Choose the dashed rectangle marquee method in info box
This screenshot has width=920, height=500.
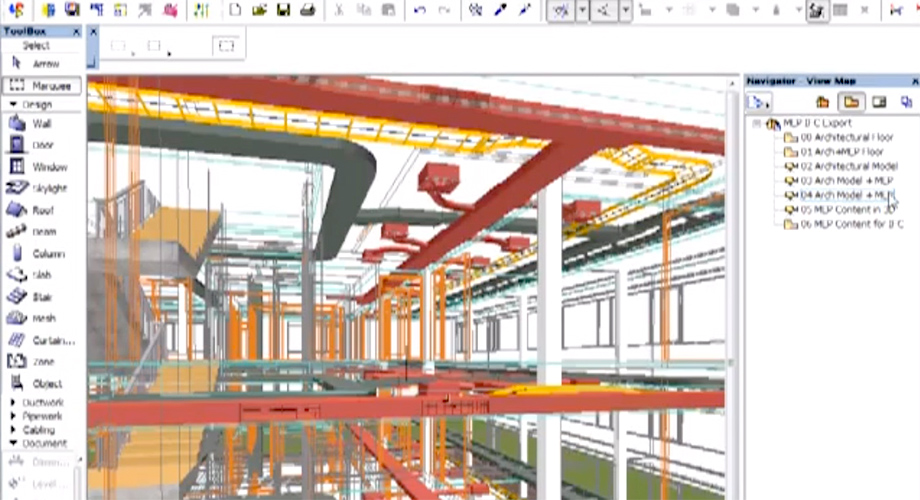(226, 46)
